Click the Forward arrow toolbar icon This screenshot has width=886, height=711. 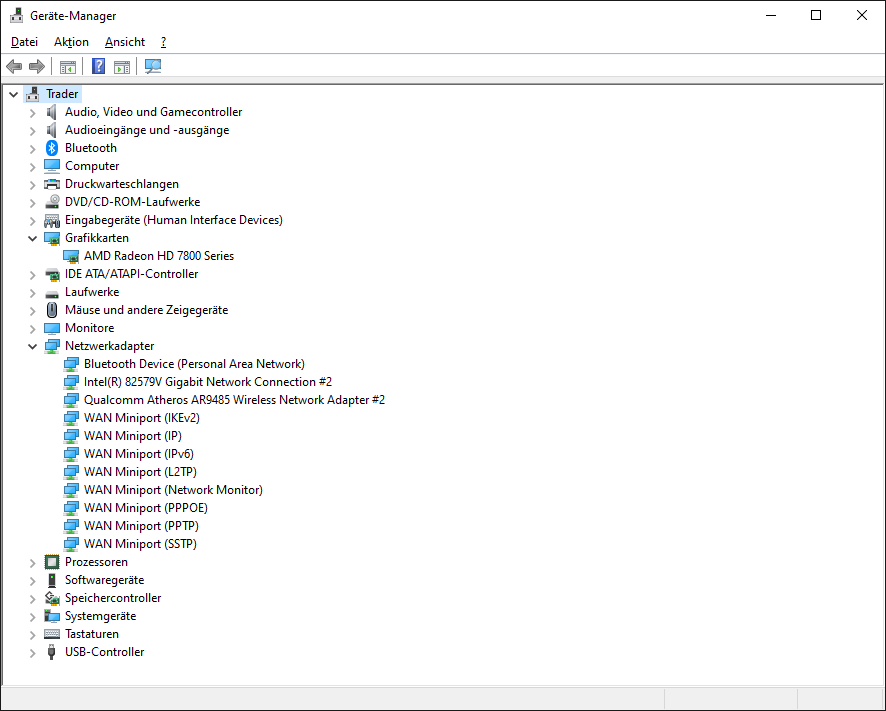coord(37,67)
